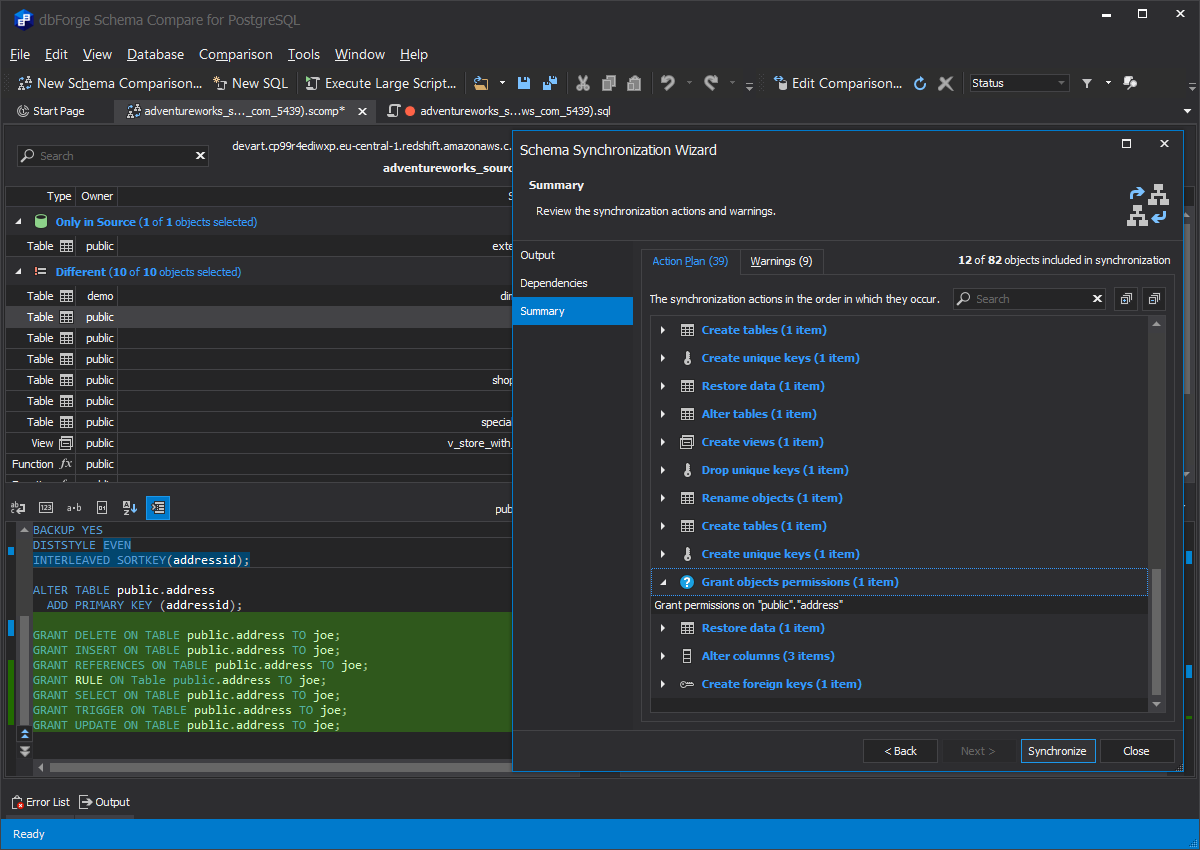Click the Redo arrow icon in the toolbar
1200x850 pixels.
(711, 83)
